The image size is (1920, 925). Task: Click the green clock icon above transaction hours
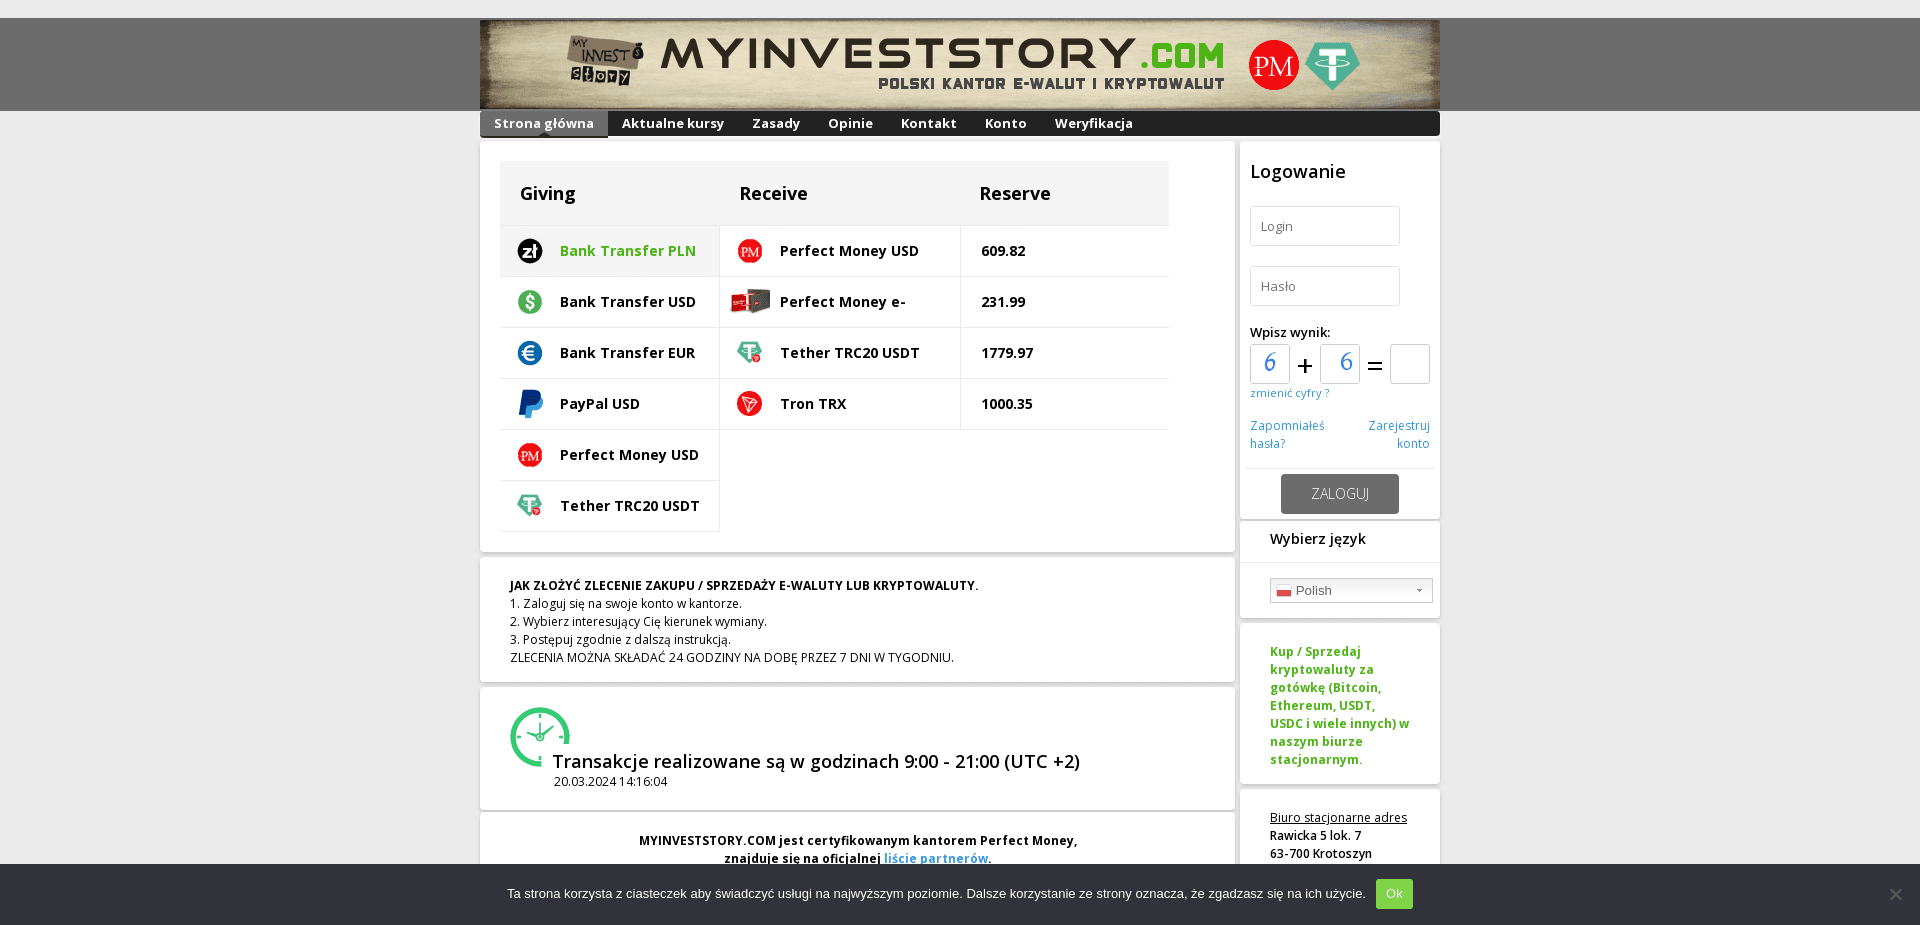pyautogui.click(x=540, y=737)
